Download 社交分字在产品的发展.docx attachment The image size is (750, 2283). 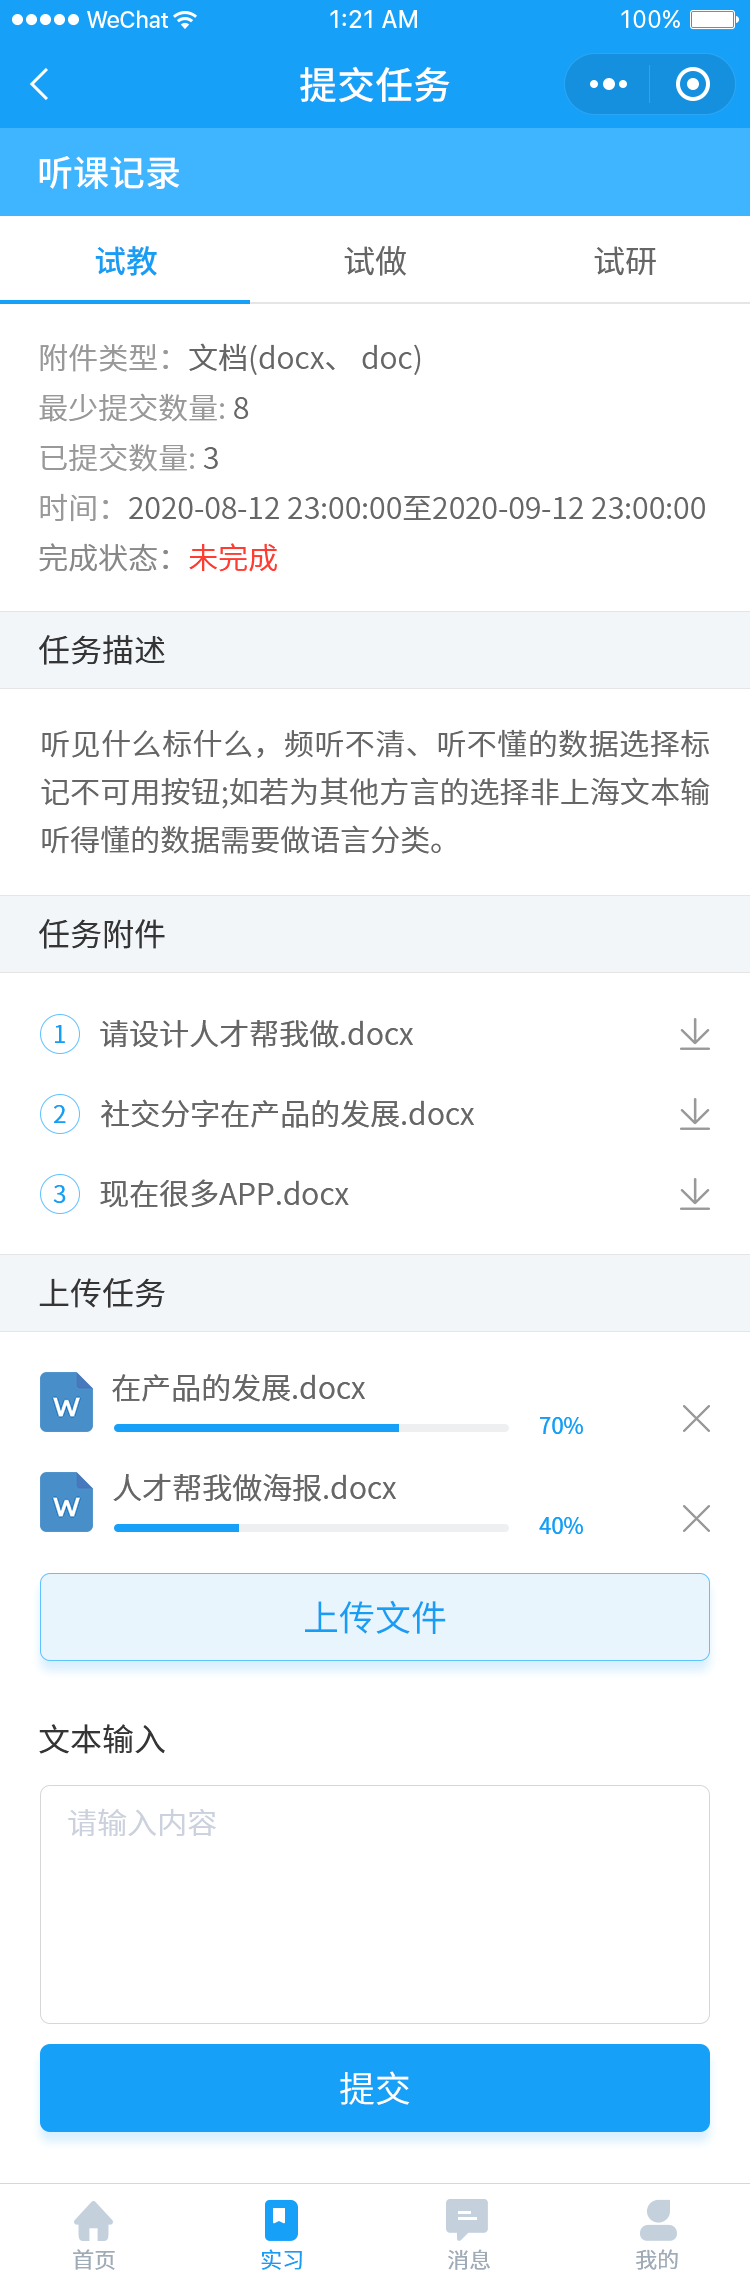695,1114
